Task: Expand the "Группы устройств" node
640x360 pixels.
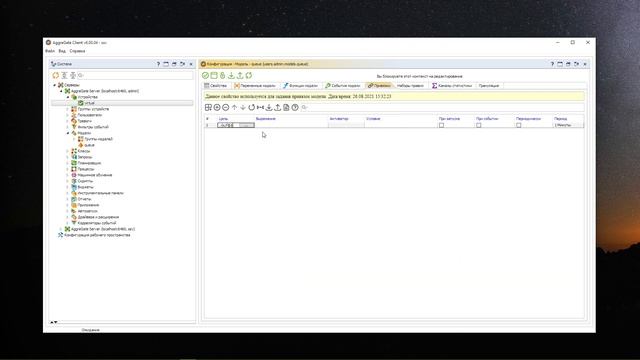Action: click(68, 109)
